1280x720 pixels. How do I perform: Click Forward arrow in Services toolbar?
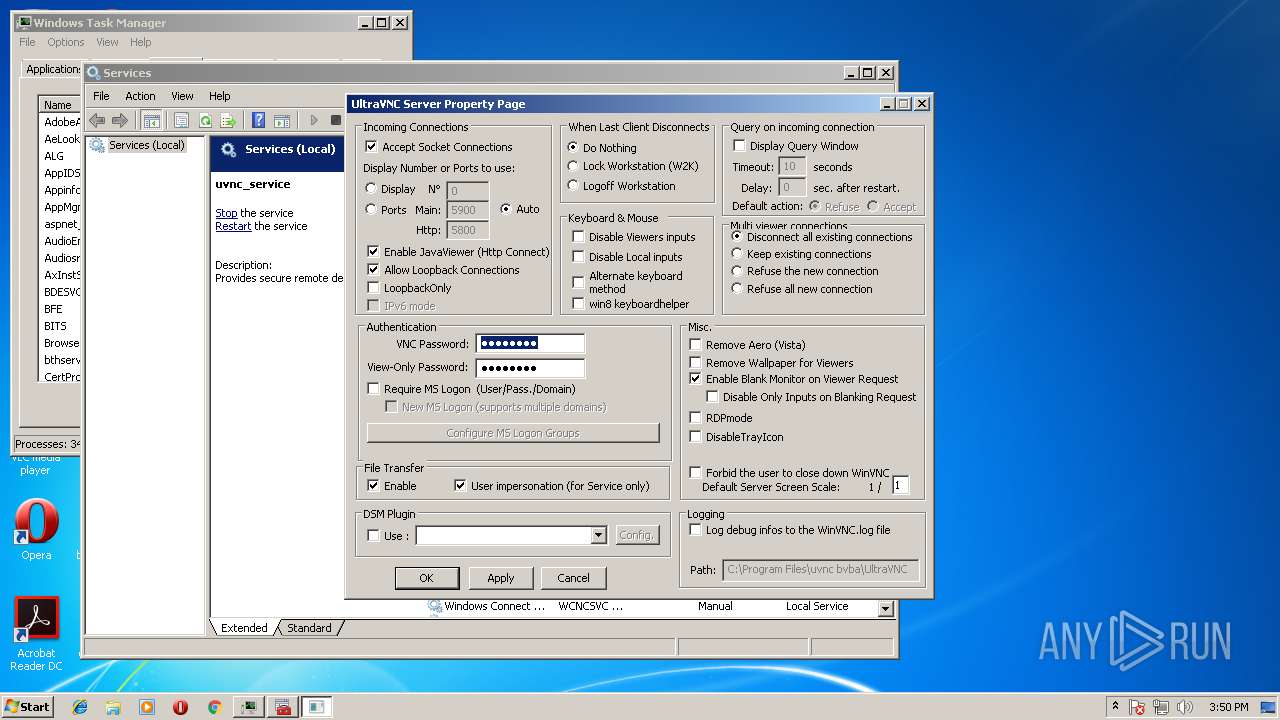(x=120, y=121)
